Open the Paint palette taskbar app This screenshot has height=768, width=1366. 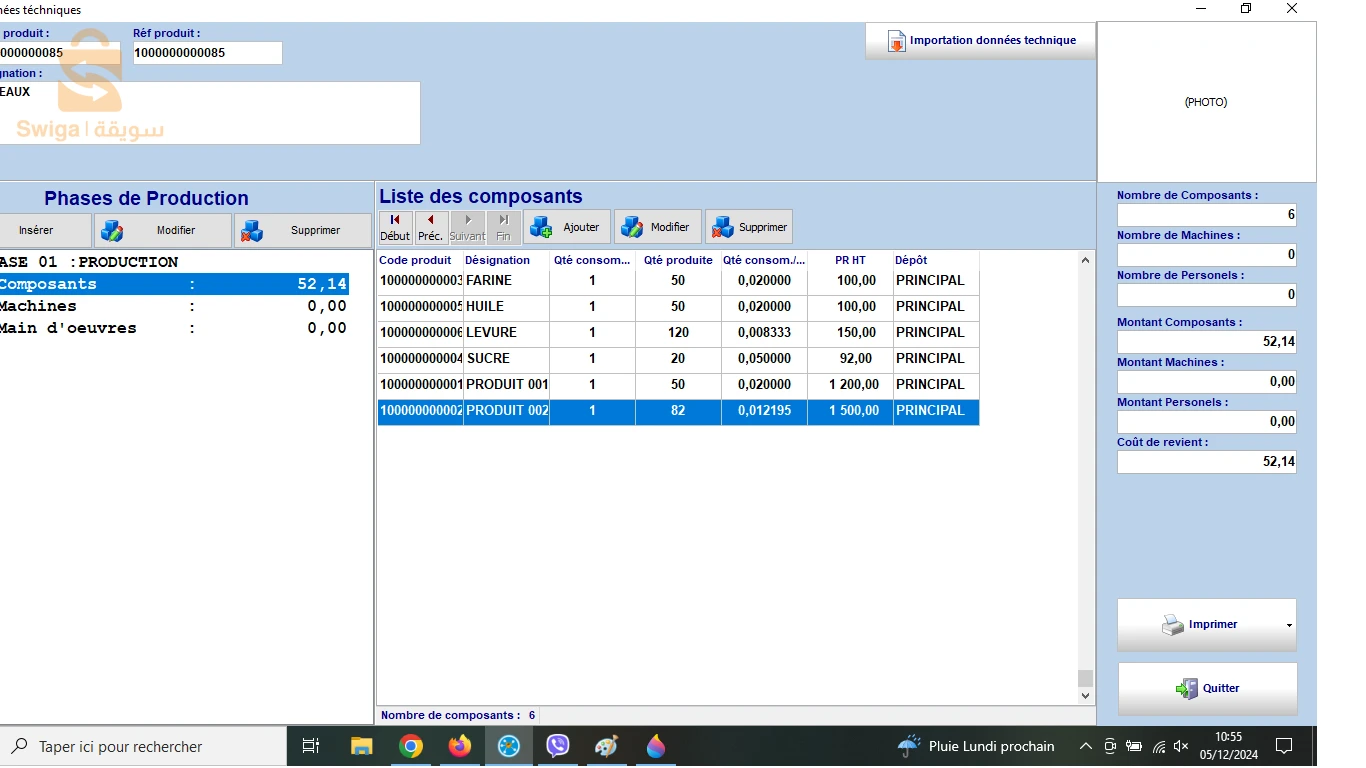coord(607,746)
